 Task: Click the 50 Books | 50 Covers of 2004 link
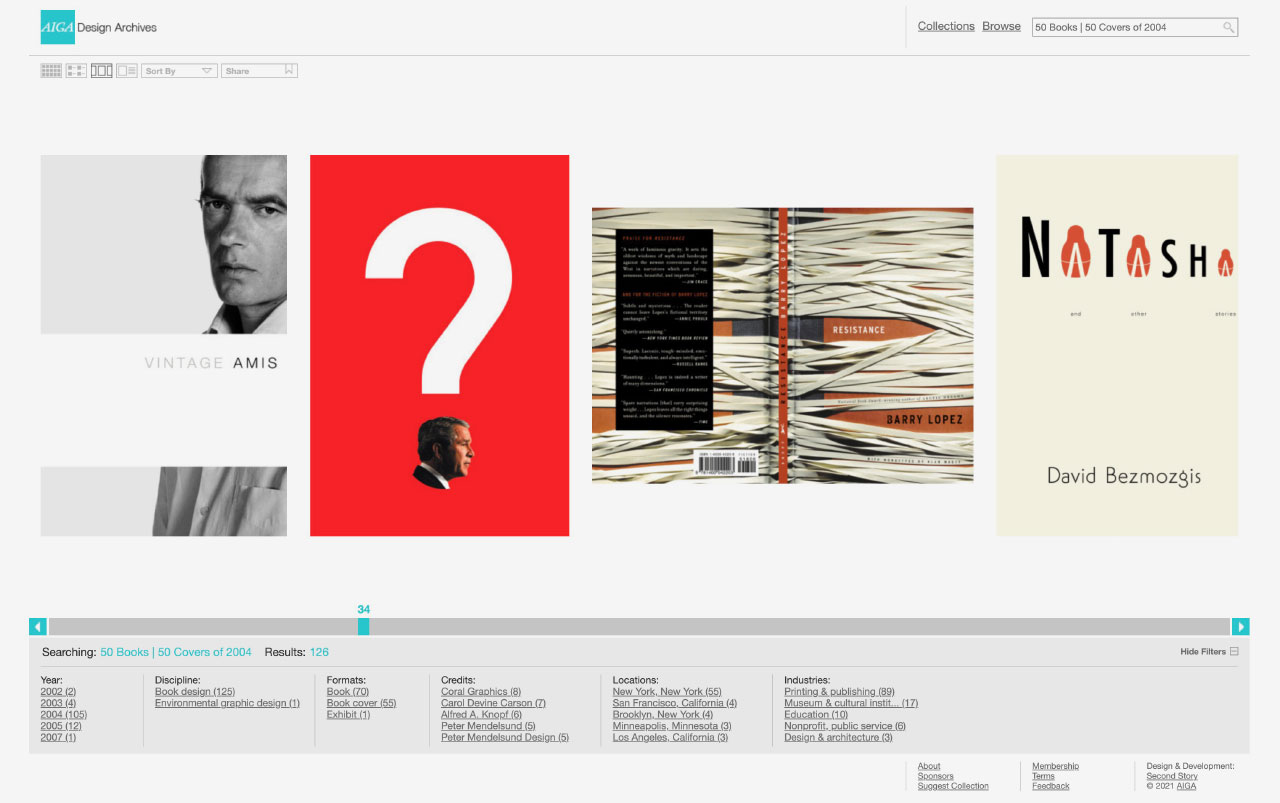(x=176, y=652)
